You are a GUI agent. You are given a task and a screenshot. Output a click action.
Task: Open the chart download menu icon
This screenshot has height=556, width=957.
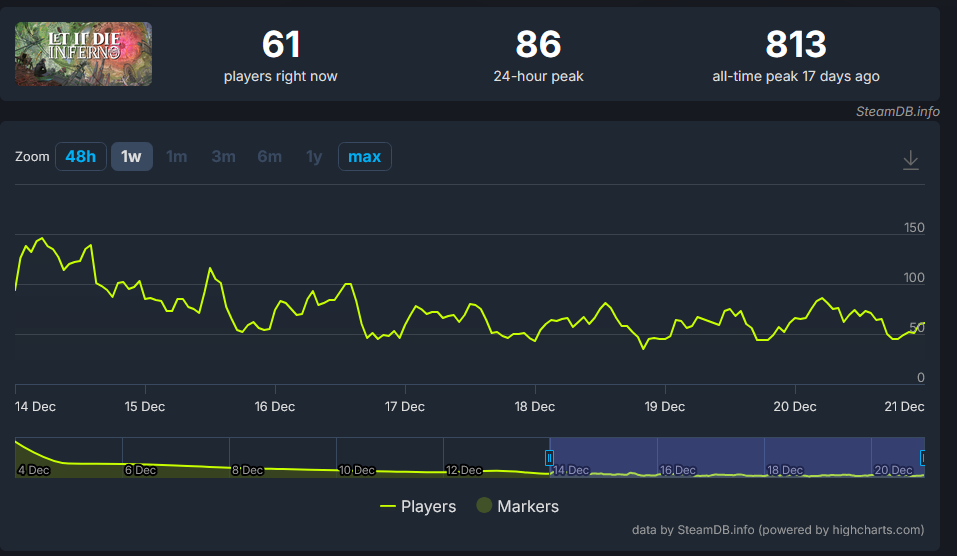(x=910, y=160)
